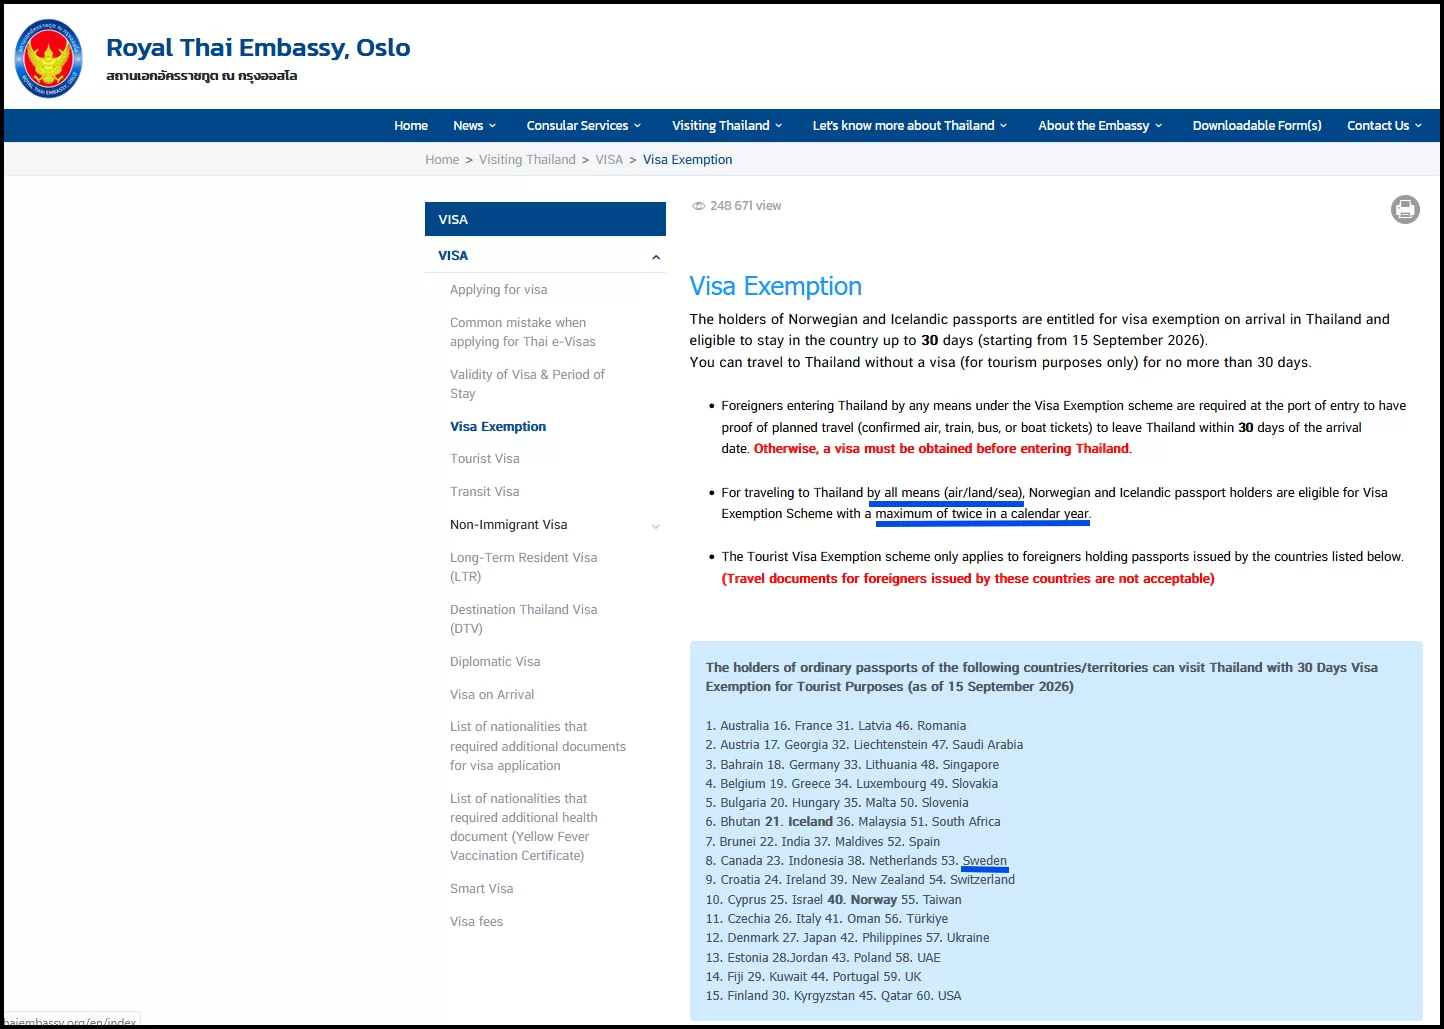Open Applying for visa sidebar link
1444x1029 pixels.
tap(499, 290)
